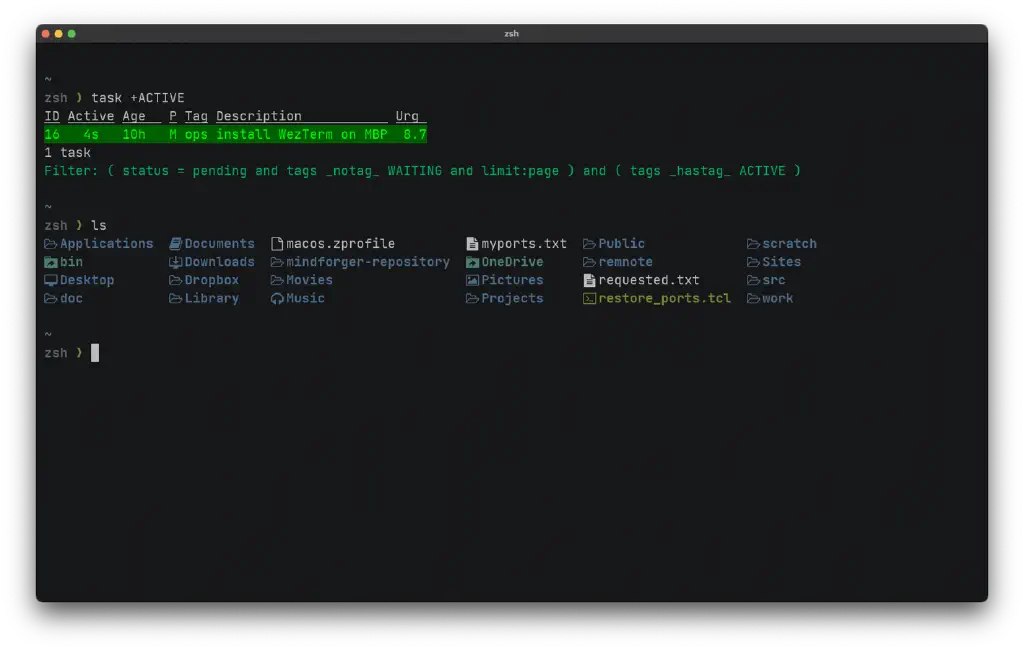1024x650 pixels.
Task: Click the download icon beside Downloads
Action: 175,262
